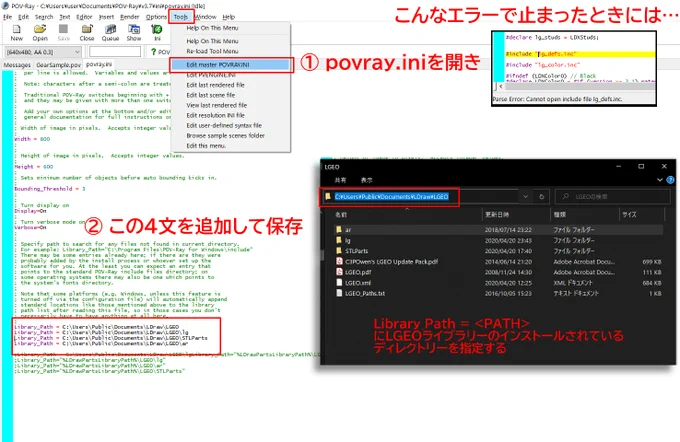Click the greyed Save toolbar icon
The height and width of the screenshot is (442, 680).
coord(63,29)
